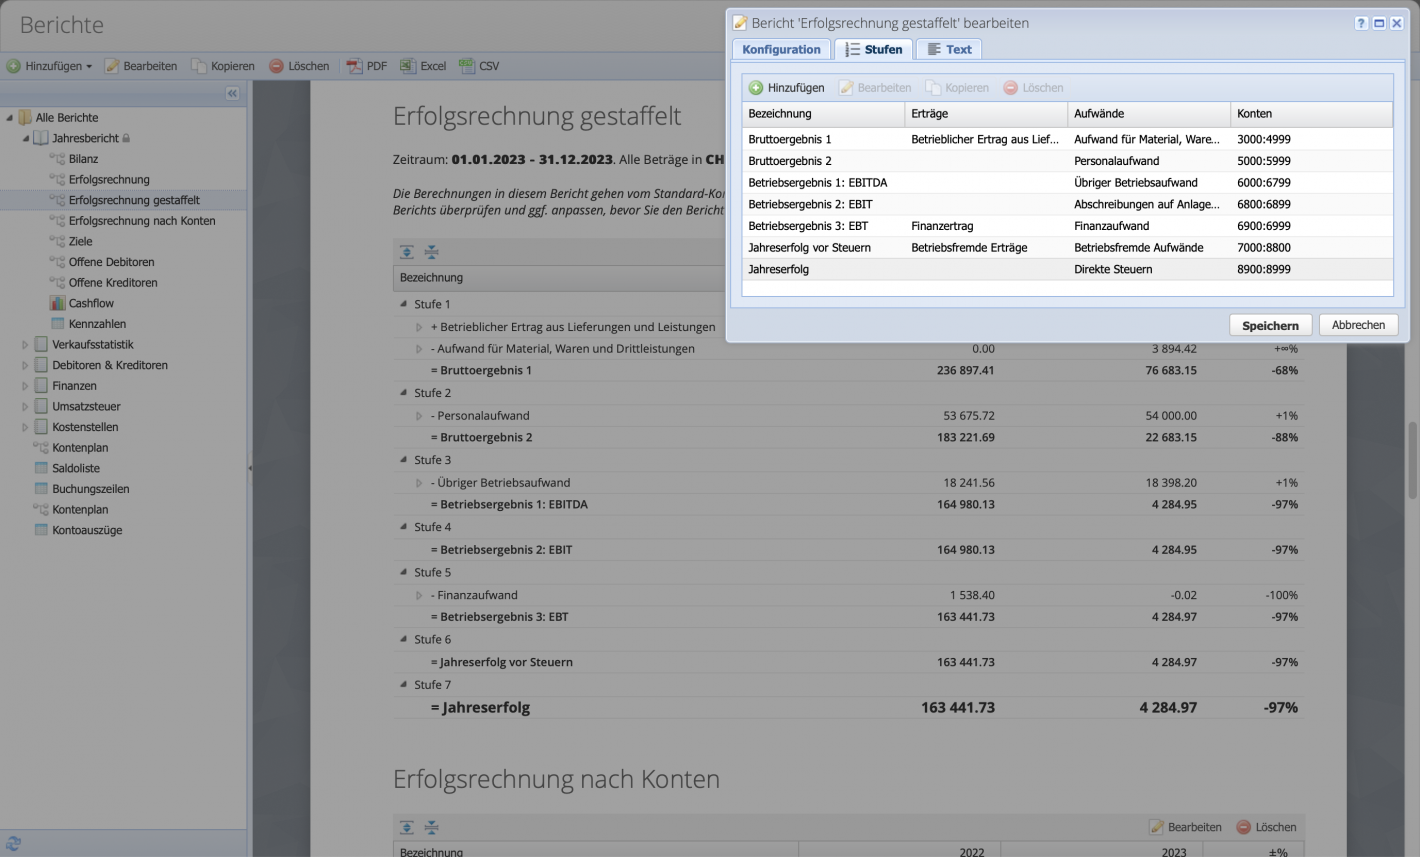The height and width of the screenshot is (857, 1420).
Task: Expand all rows of the Erfolgsrechnung table
Action: tap(406, 251)
